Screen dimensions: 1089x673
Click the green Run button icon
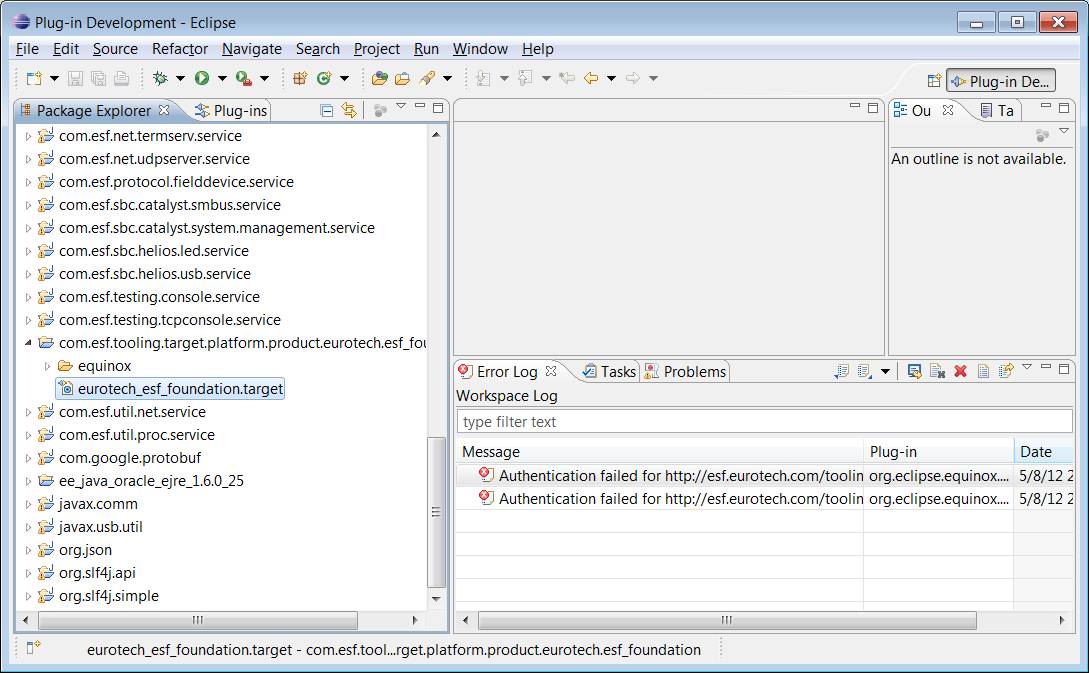coord(202,78)
